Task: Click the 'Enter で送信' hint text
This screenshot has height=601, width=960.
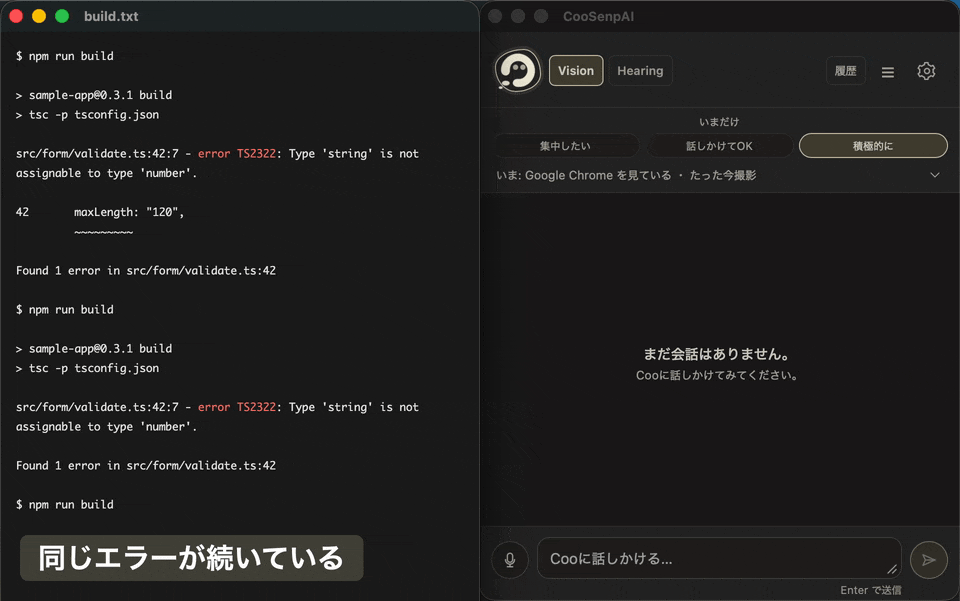Action: point(871,590)
